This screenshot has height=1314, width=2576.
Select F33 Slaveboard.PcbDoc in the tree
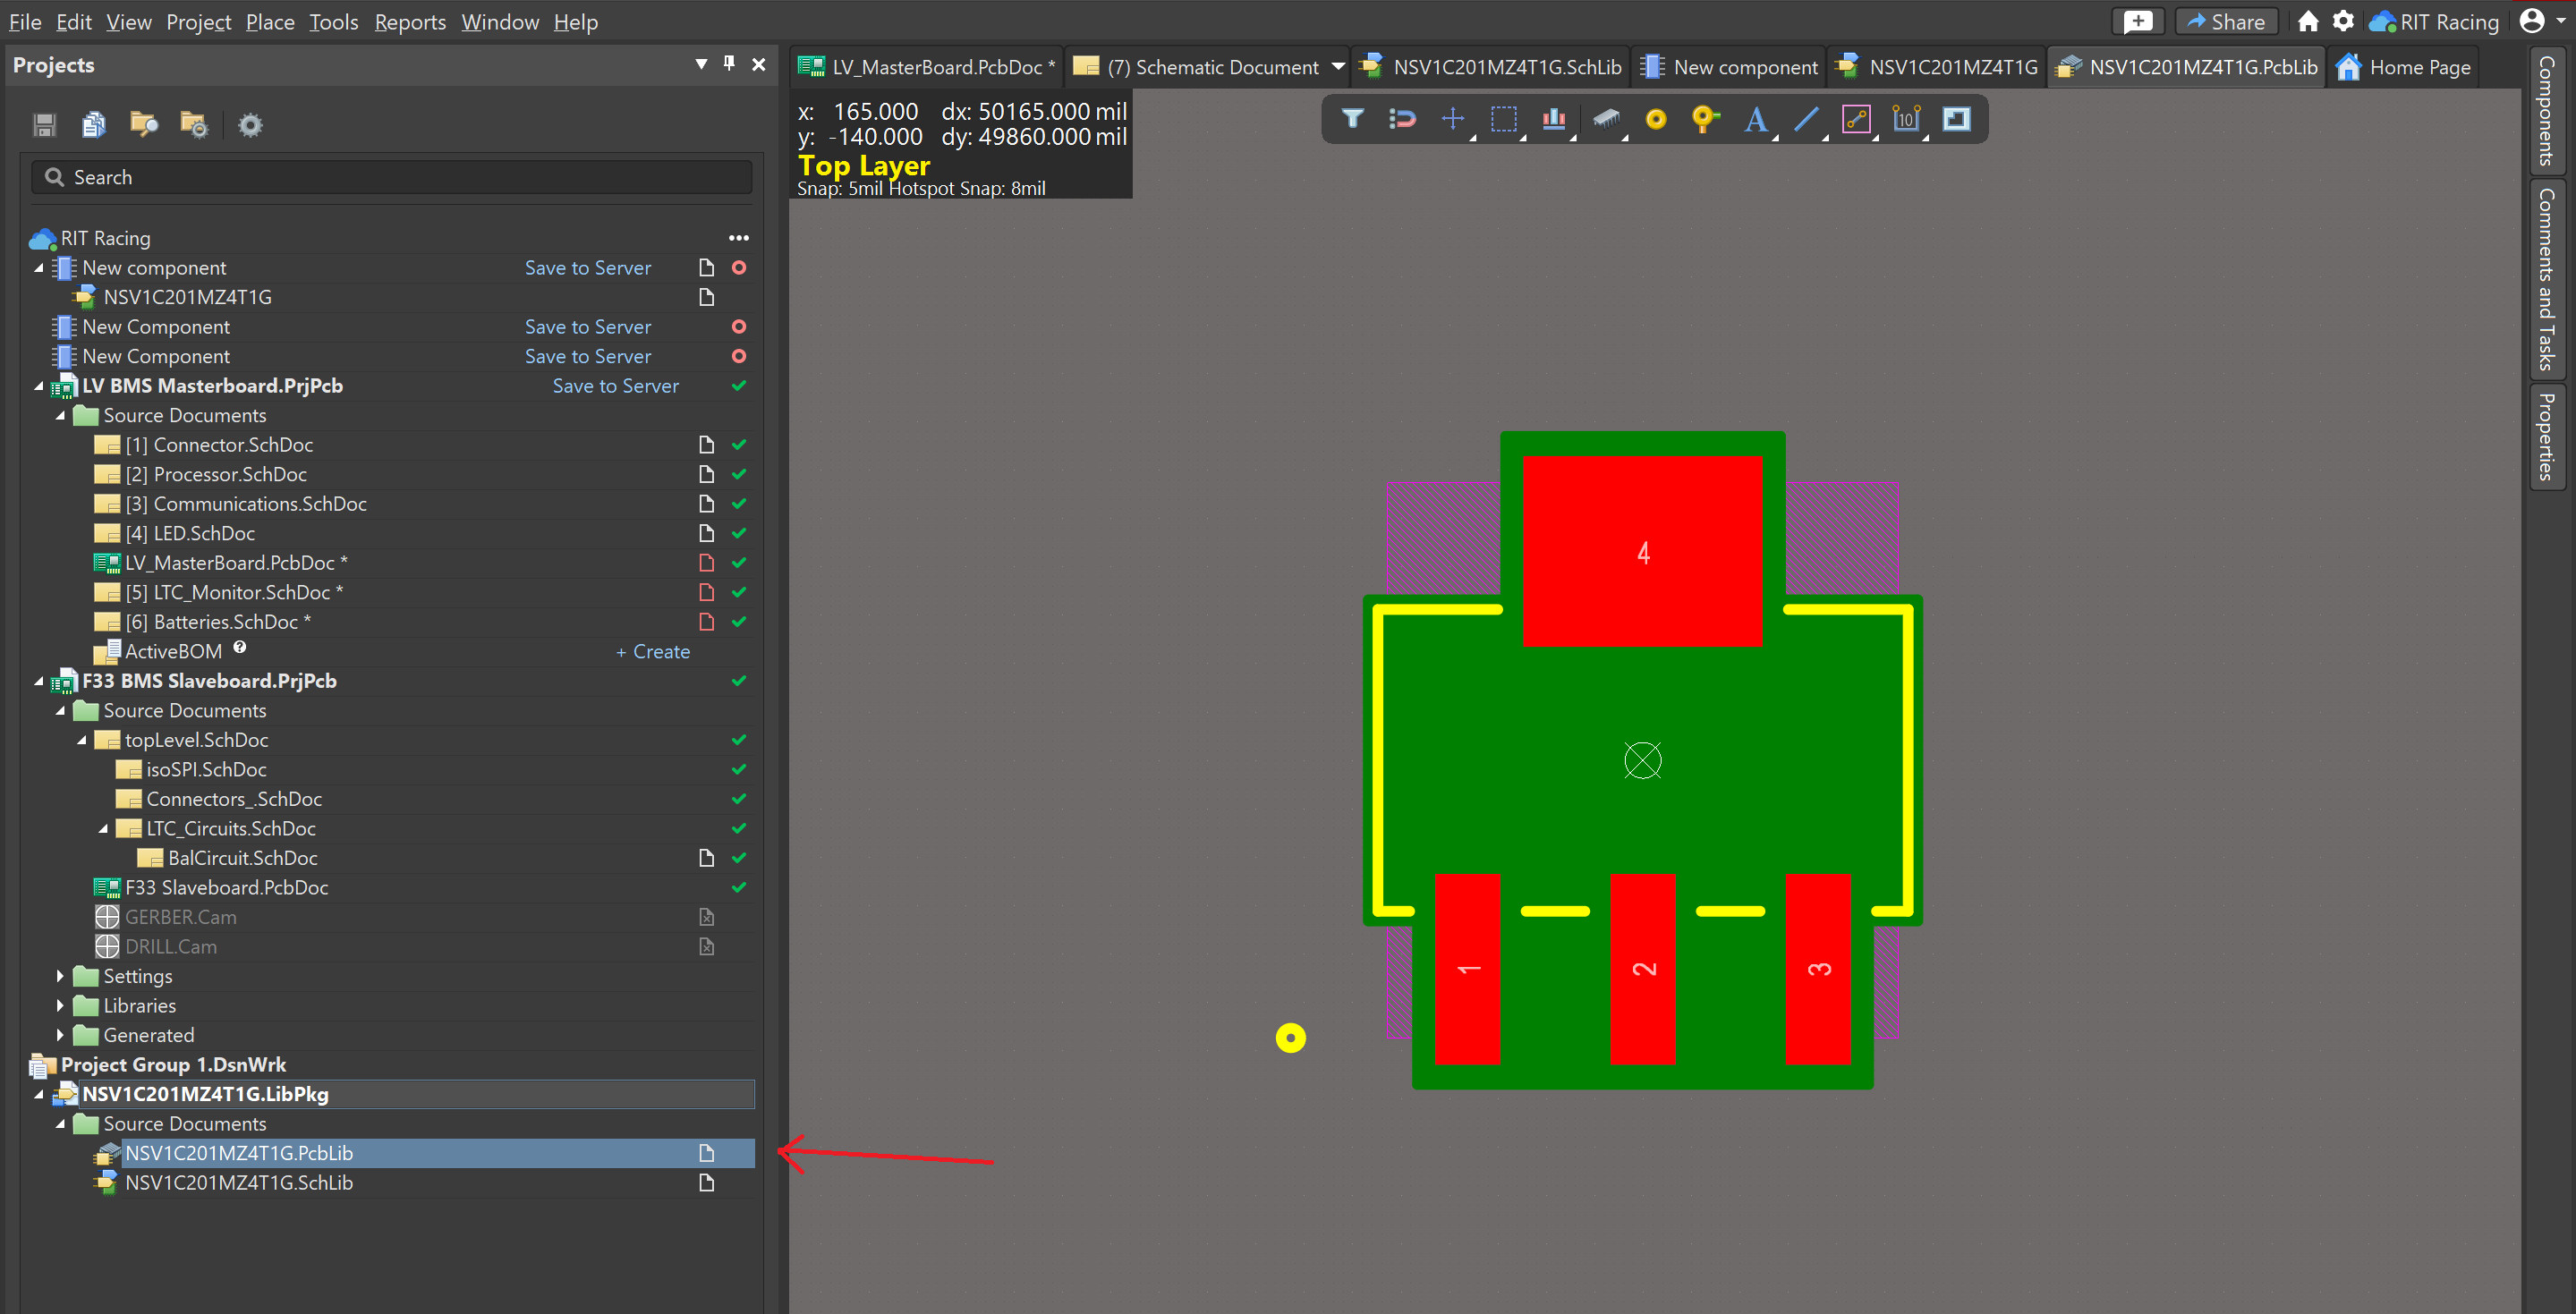click(226, 888)
